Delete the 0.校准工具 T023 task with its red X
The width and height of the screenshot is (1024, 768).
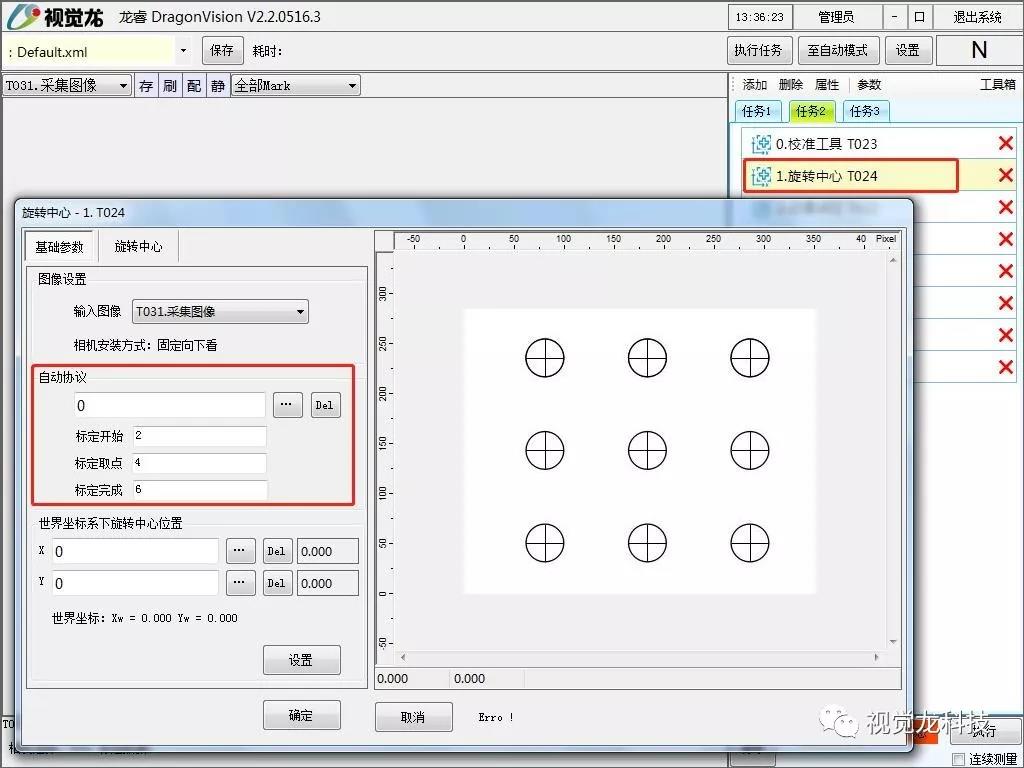pyautogui.click(x=1005, y=144)
